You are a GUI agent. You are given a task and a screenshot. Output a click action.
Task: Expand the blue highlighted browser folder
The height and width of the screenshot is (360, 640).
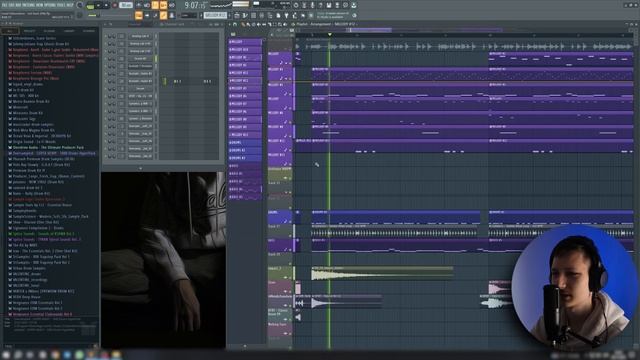tap(52, 153)
